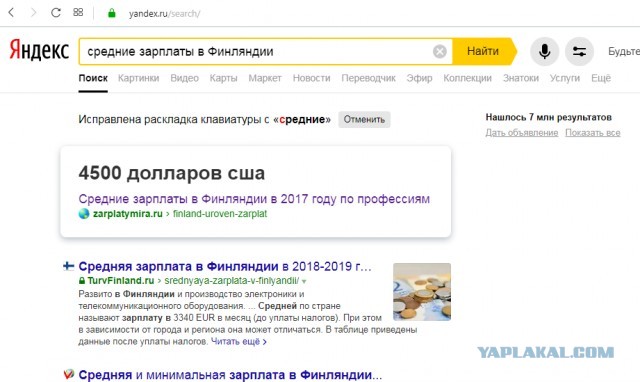The height and width of the screenshot is (382, 640).
Task: Click the TurvFinland.ru green padlock icon
Action: [82, 281]
